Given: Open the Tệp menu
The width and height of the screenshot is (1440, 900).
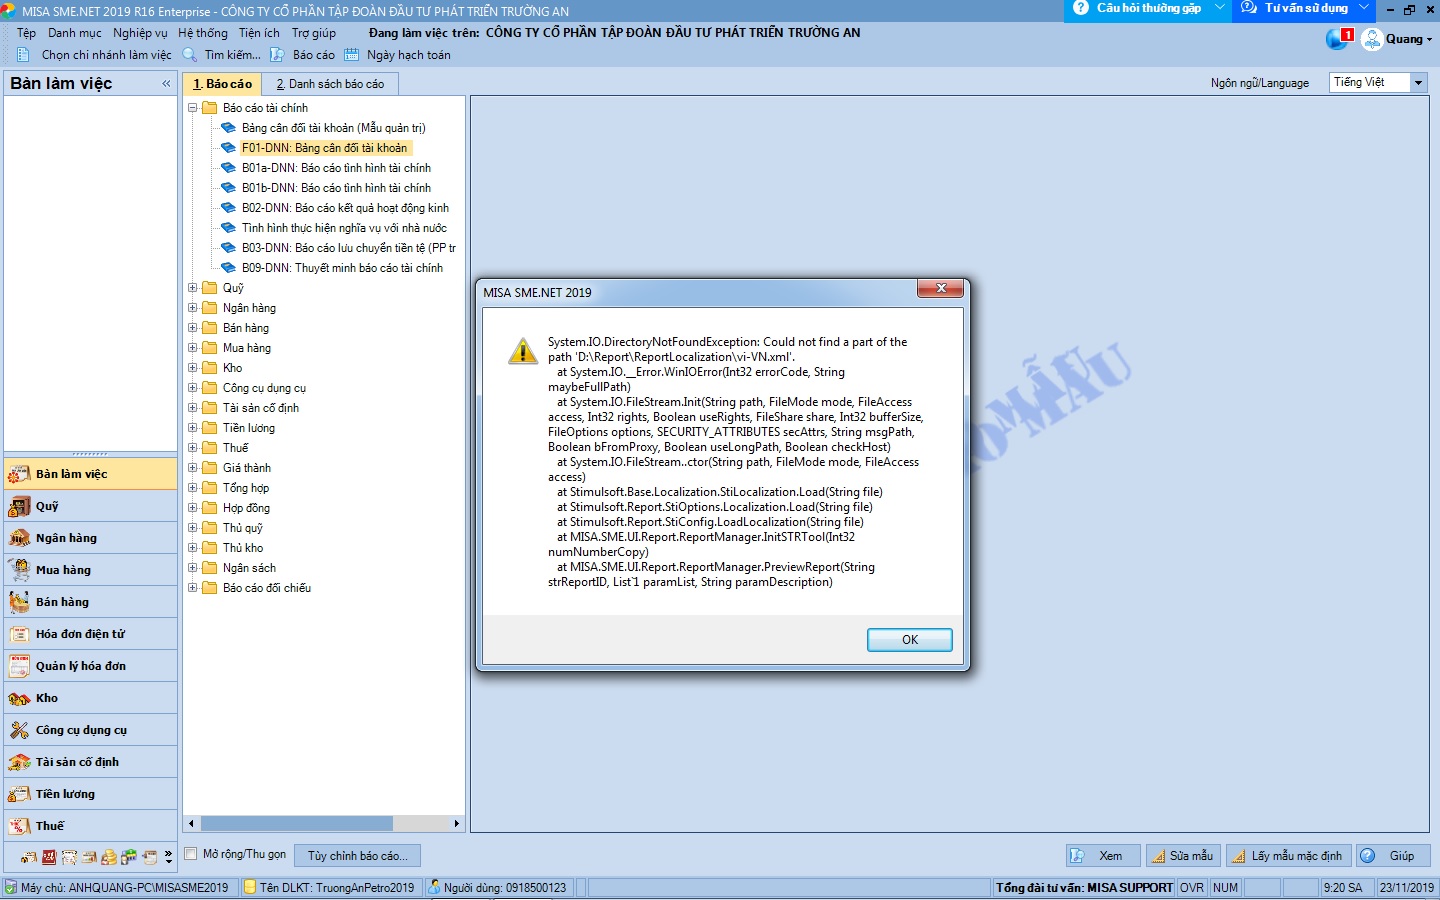Looking at the screenshot, I should pyautogui.click(x=26, y=33).
